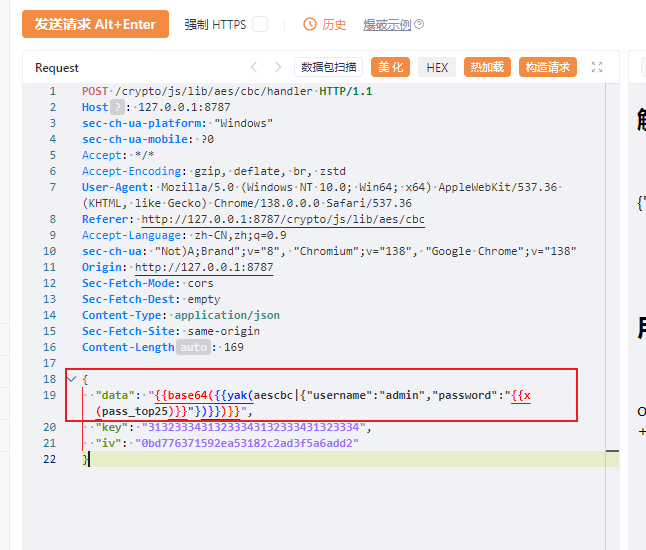This screenshot has height=550, width=646.
Task: Toggle the 热加载 hot-load button
Action: 487,67
